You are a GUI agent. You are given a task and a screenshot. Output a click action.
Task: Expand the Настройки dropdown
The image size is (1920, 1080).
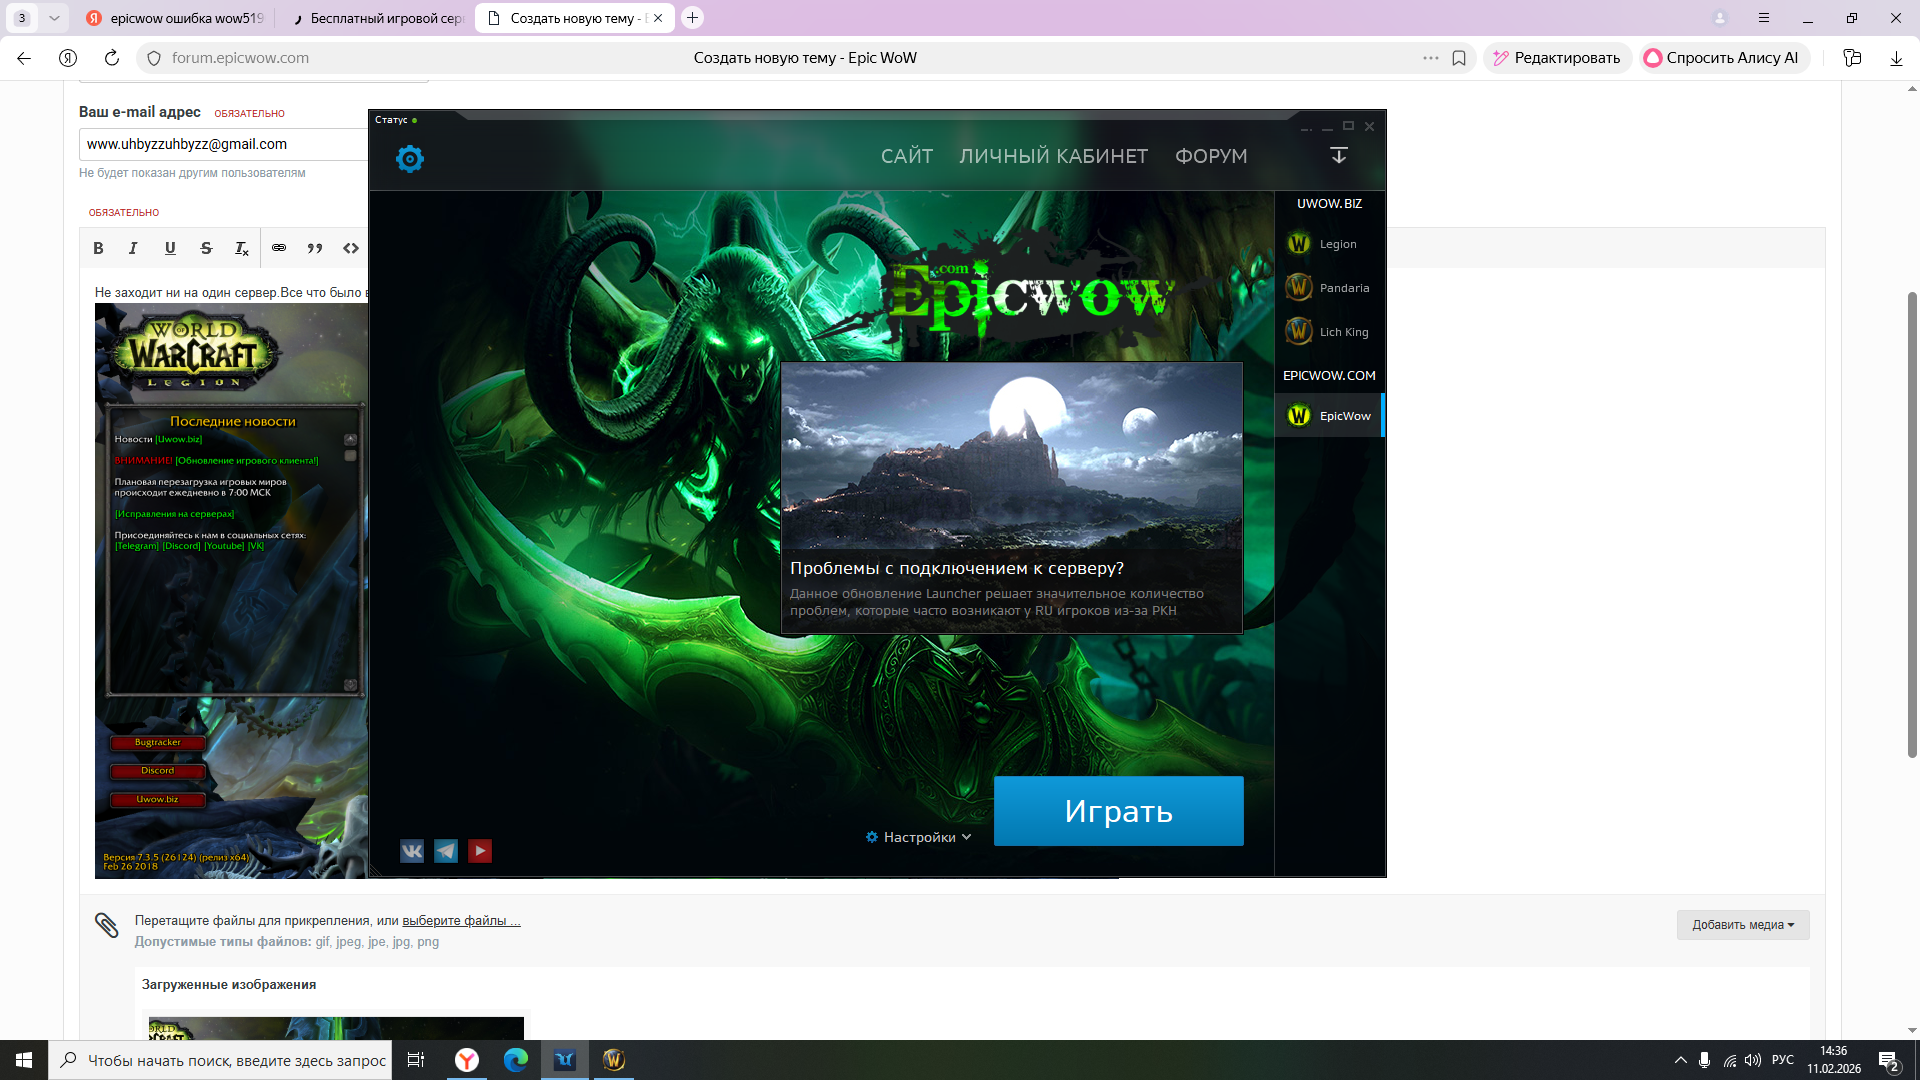click(919, 837)
